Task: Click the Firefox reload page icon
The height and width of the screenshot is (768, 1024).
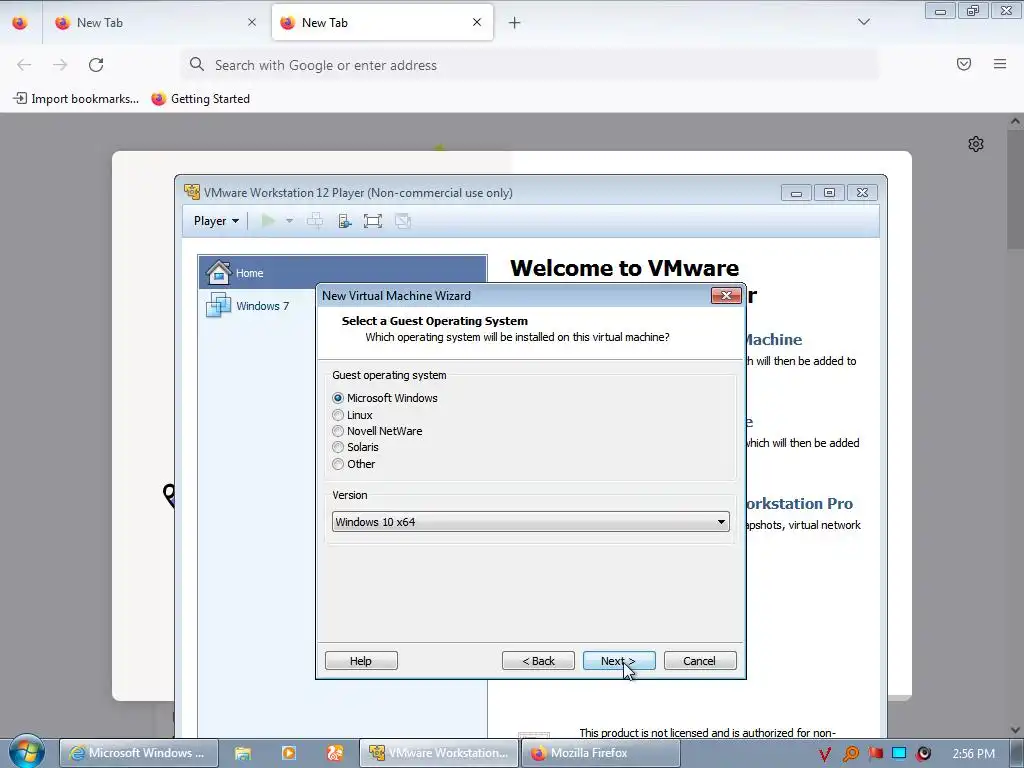Action: point(96,65)
